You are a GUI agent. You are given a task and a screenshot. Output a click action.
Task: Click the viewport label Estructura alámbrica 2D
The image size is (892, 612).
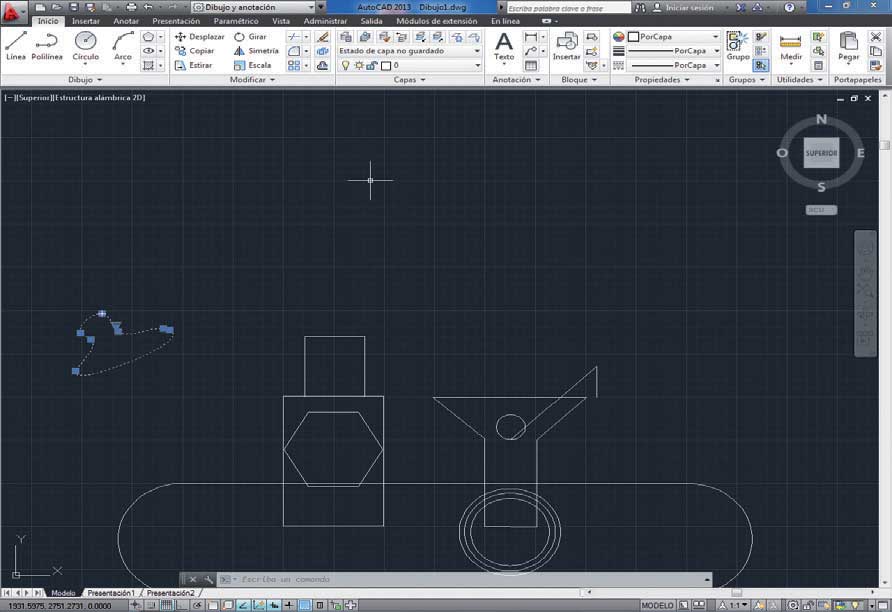(x=100, y=98)
